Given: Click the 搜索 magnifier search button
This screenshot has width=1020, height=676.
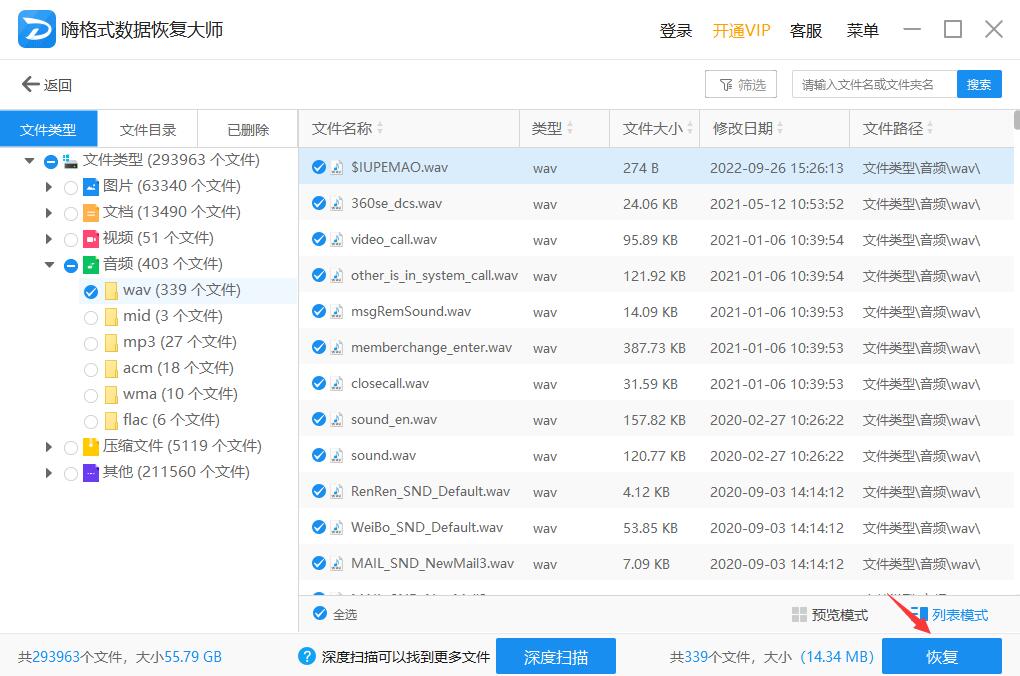Looking at the screenshot, I should (x=978, y=84).
